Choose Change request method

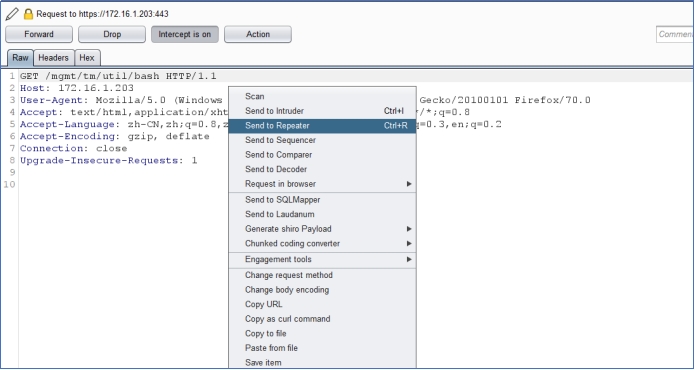[x=322, y=275]
